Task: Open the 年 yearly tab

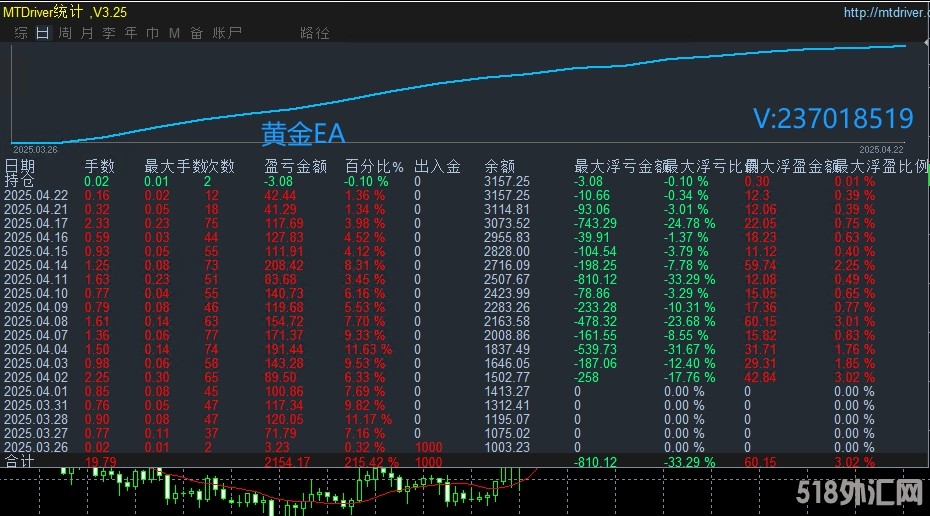Action: coord(131,33)
